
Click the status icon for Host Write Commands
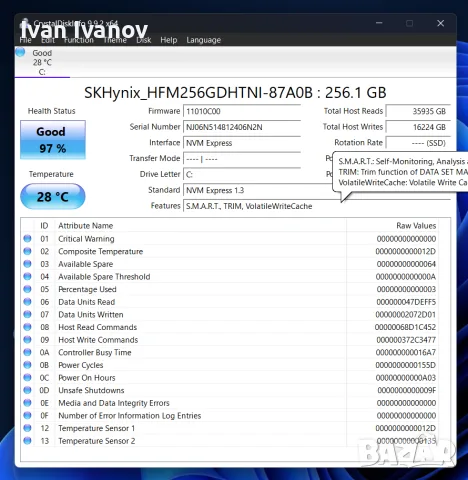pos(27,340)
